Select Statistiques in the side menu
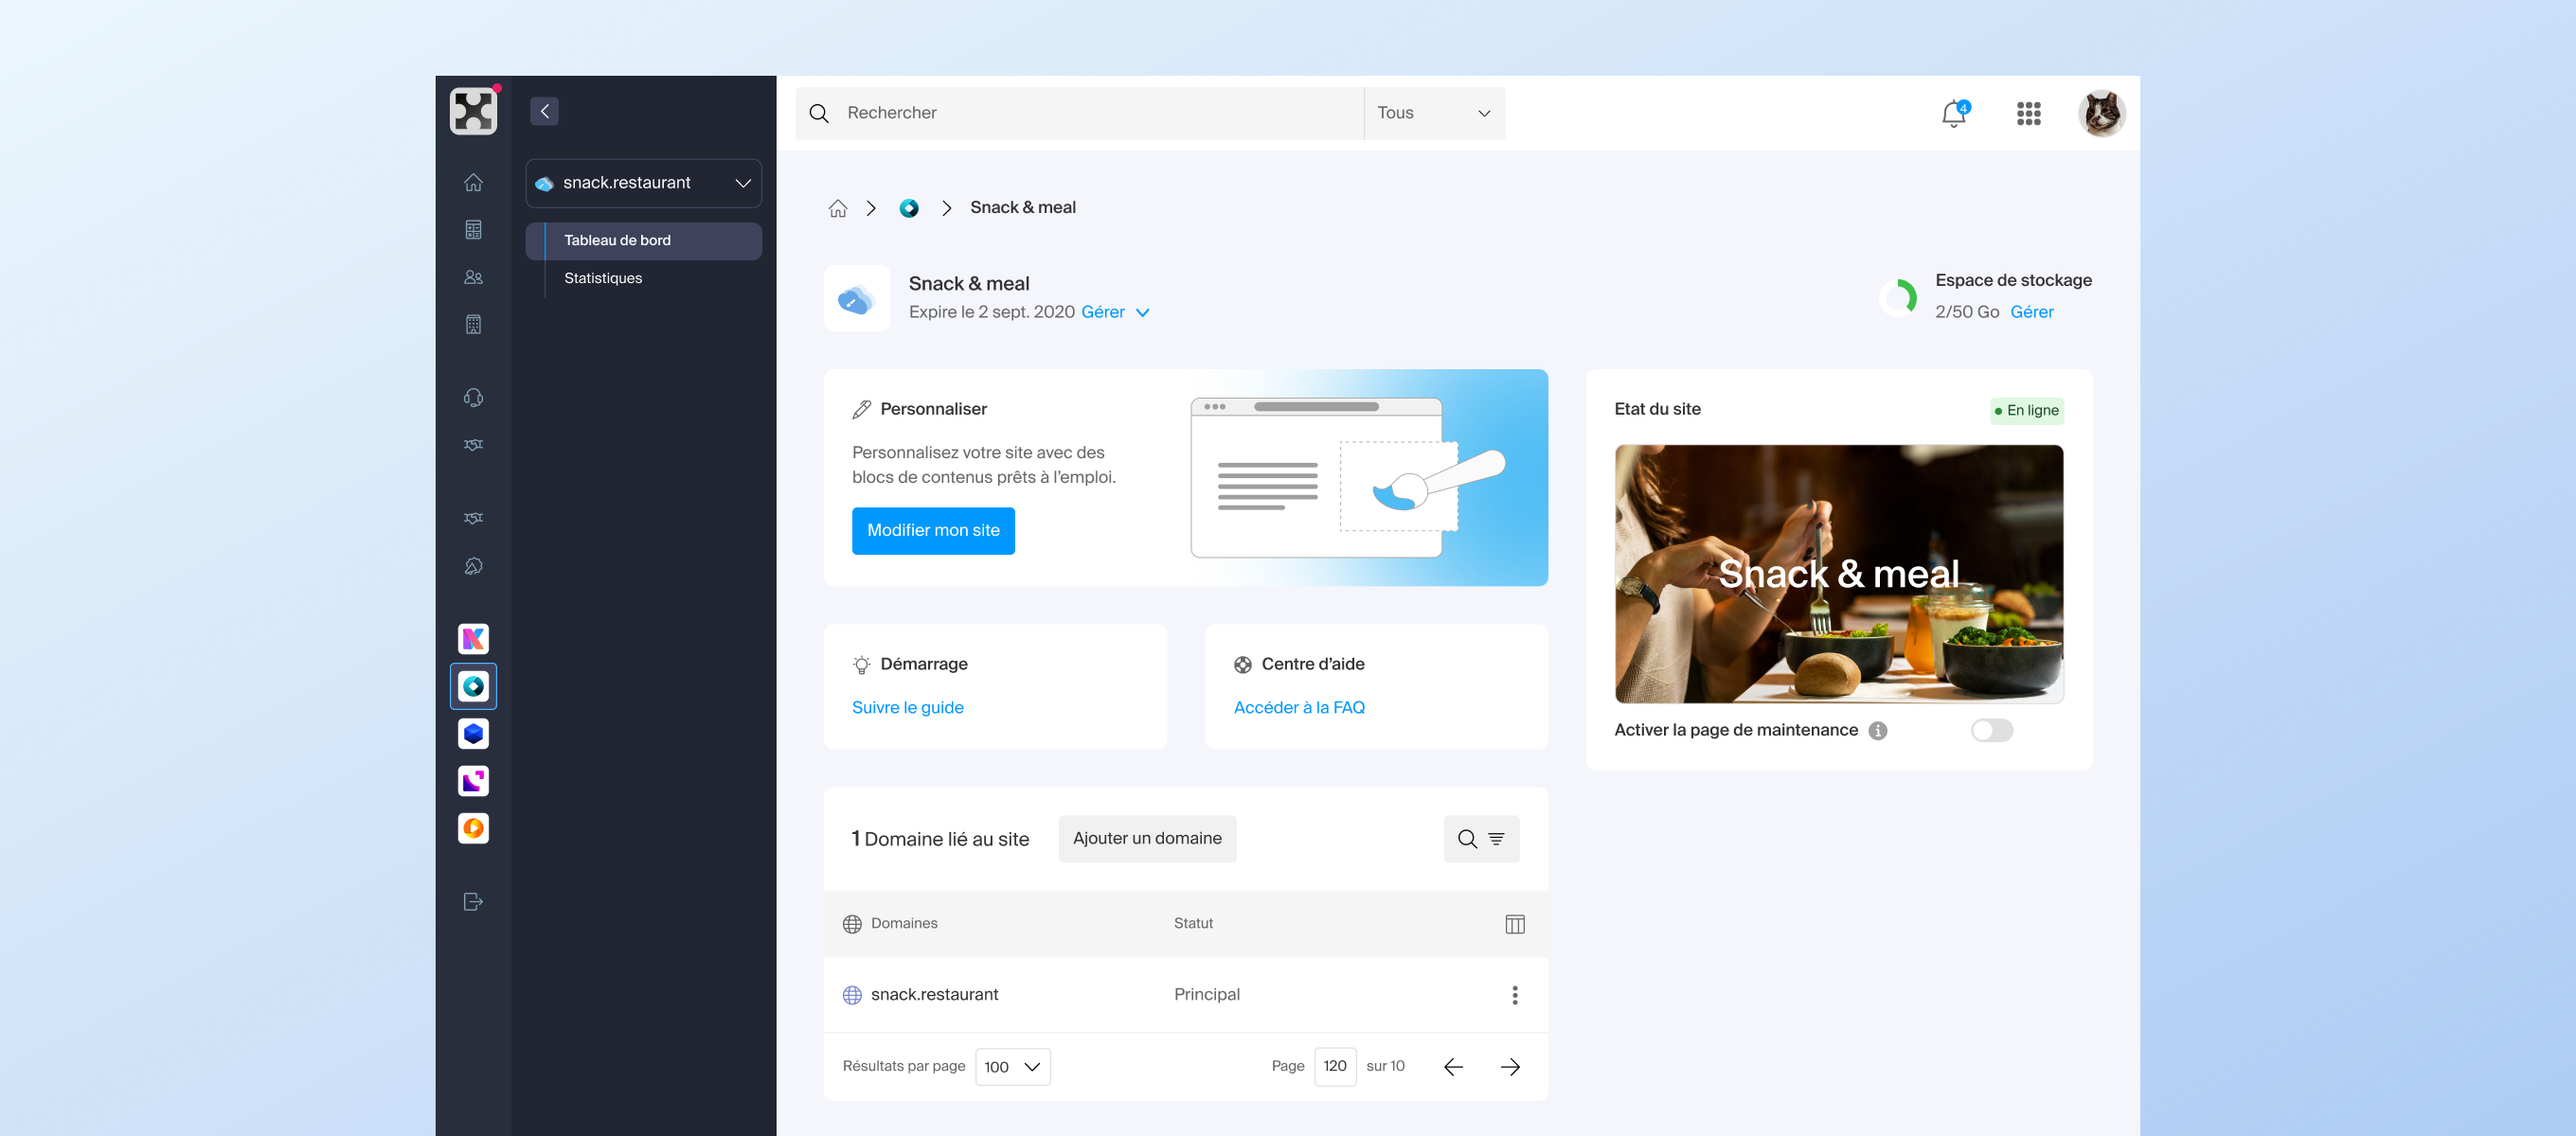The image size is (2576, 1136). 603,278
